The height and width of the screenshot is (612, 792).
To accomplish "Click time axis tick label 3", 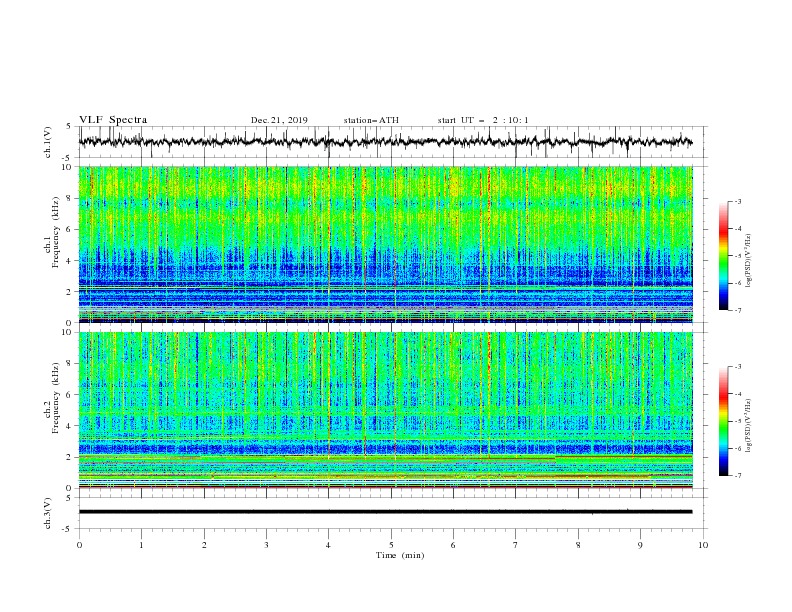I will click(x=266, y=545).
